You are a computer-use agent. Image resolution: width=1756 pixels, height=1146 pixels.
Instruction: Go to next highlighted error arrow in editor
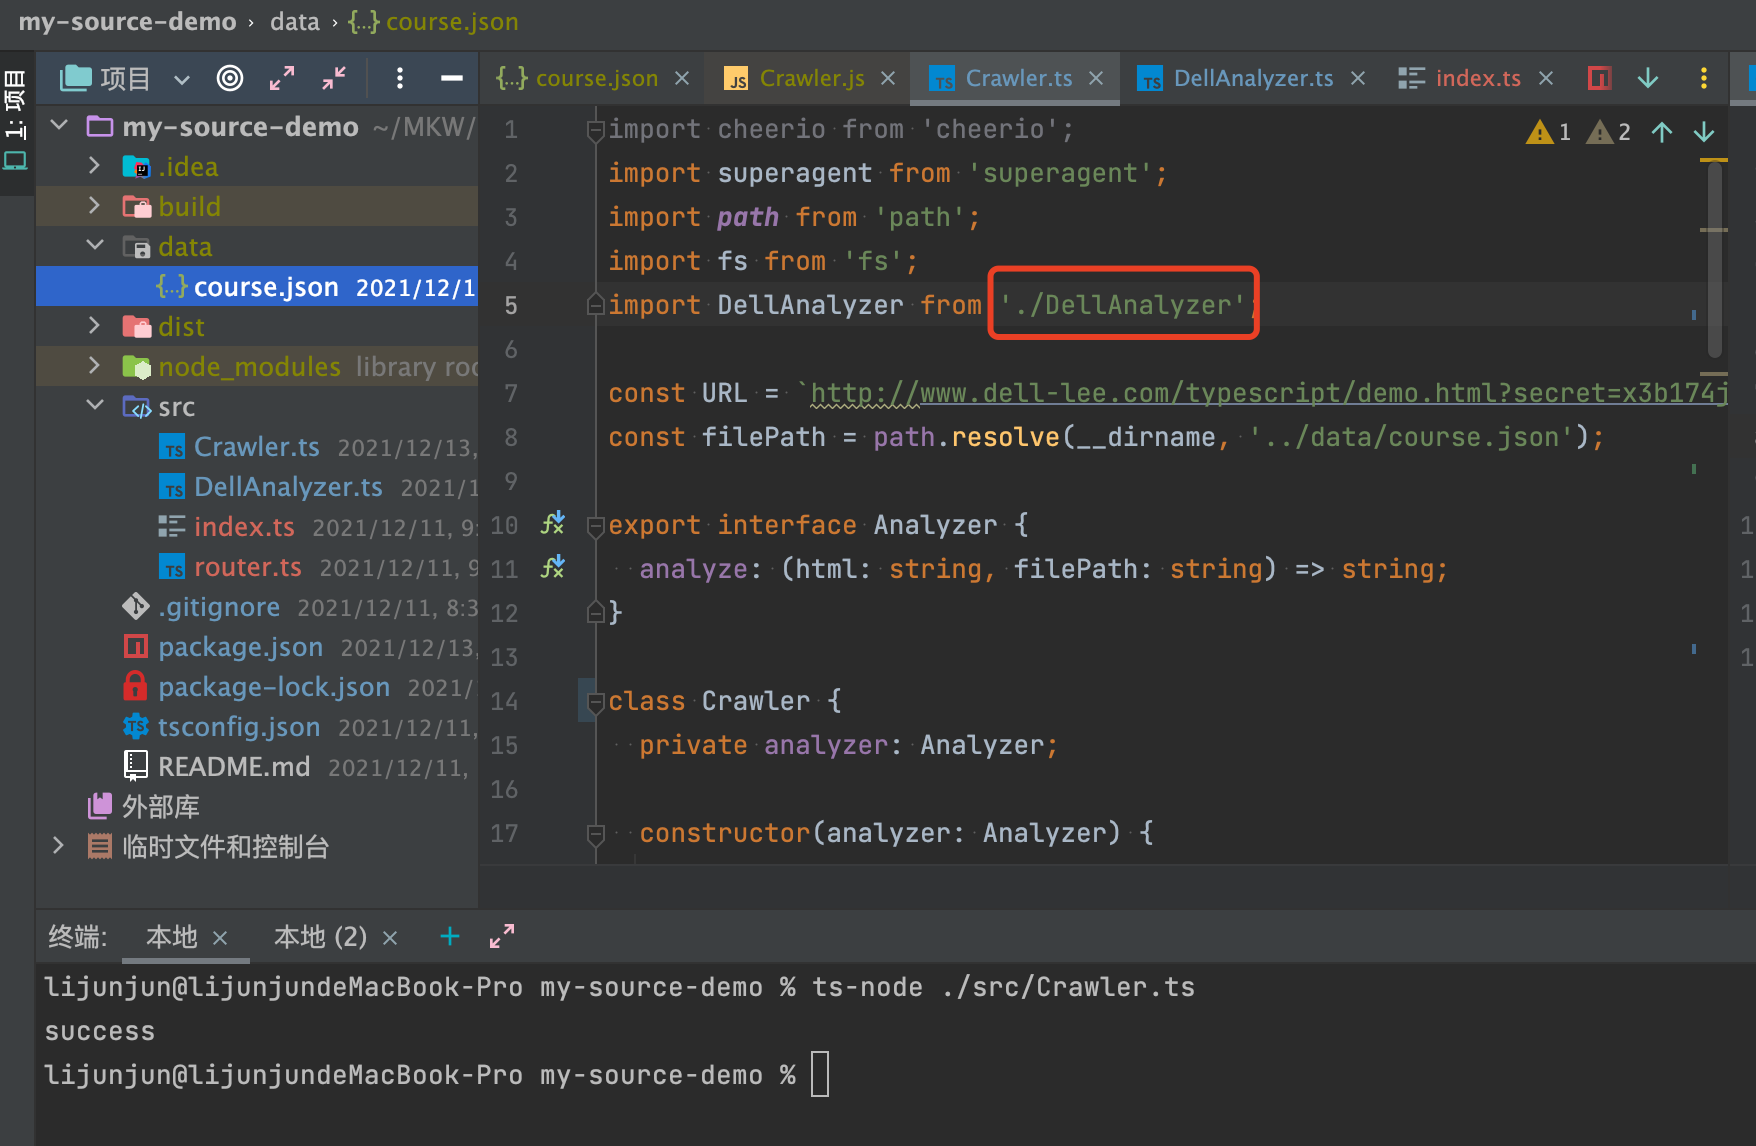1704,132
